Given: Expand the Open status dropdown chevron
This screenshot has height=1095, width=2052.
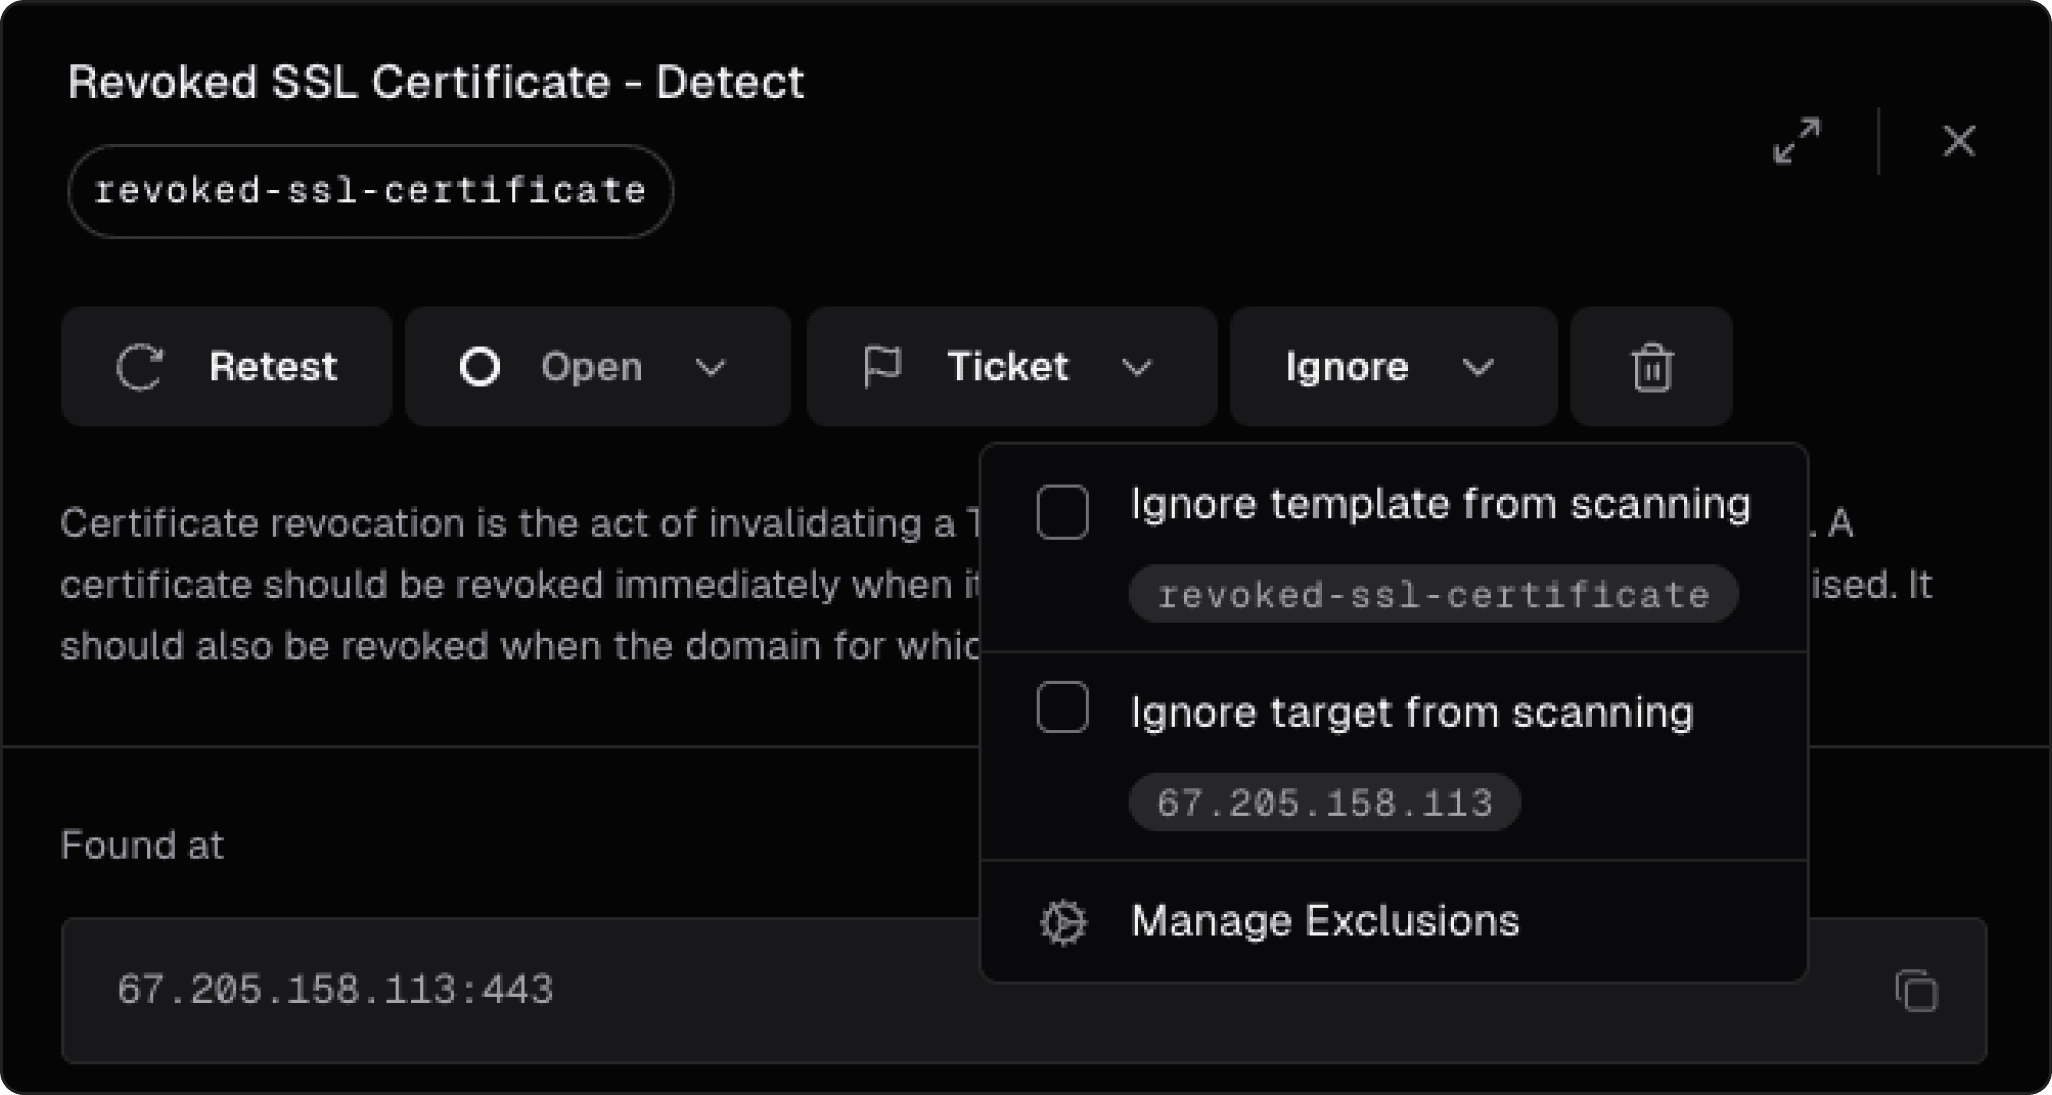Looking at the screenshot, I should 711,368.
